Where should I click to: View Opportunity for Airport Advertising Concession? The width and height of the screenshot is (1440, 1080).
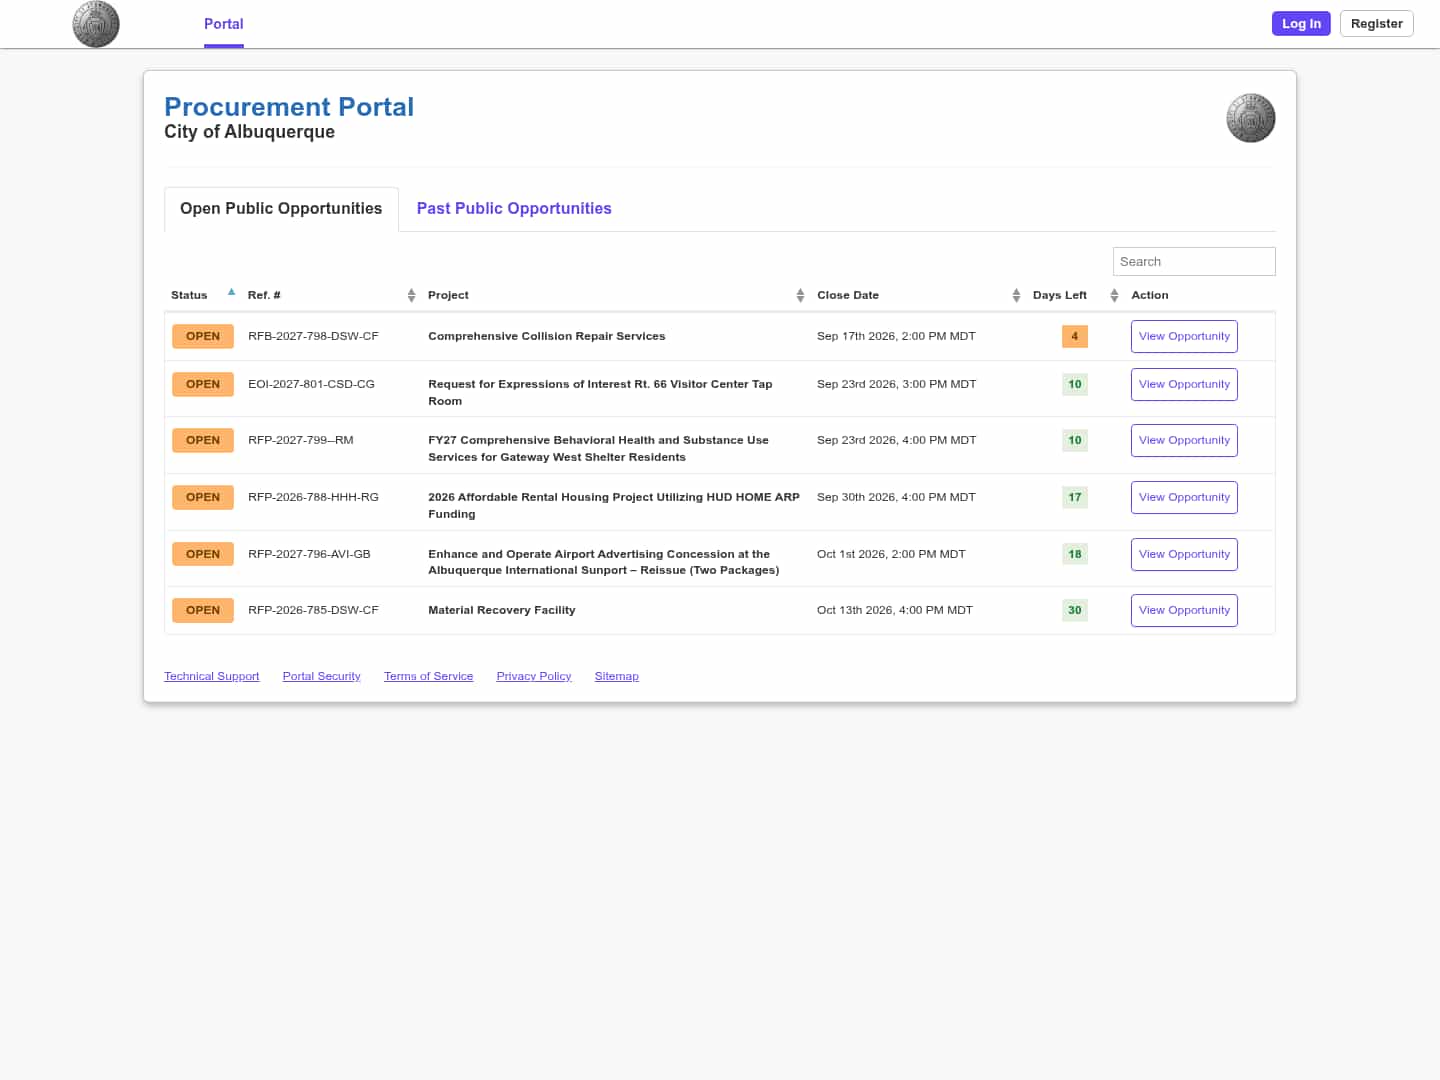click(1184, 554)
